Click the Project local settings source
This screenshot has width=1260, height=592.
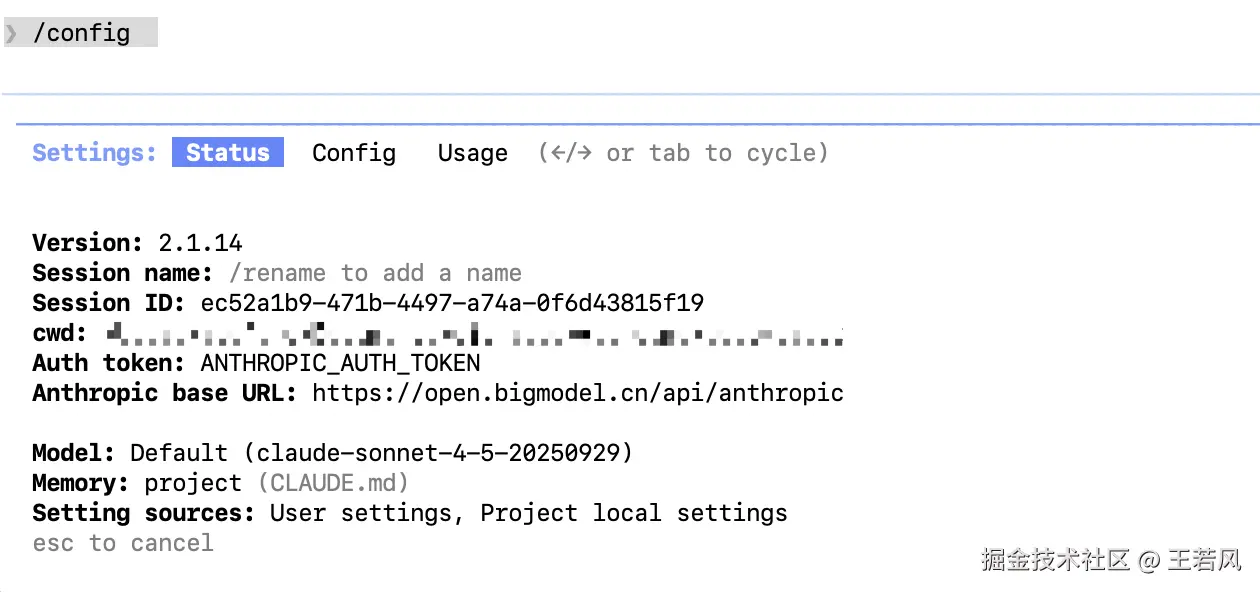(633, 513)
